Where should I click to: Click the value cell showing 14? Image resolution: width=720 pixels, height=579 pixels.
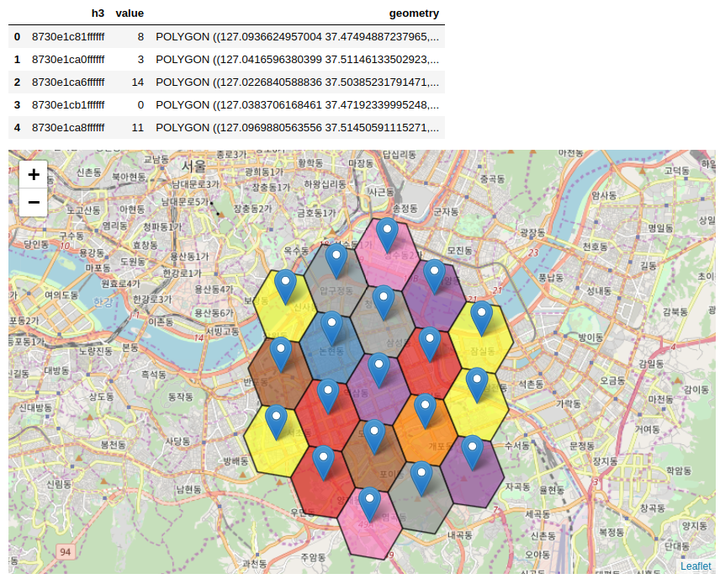point(138,82)
